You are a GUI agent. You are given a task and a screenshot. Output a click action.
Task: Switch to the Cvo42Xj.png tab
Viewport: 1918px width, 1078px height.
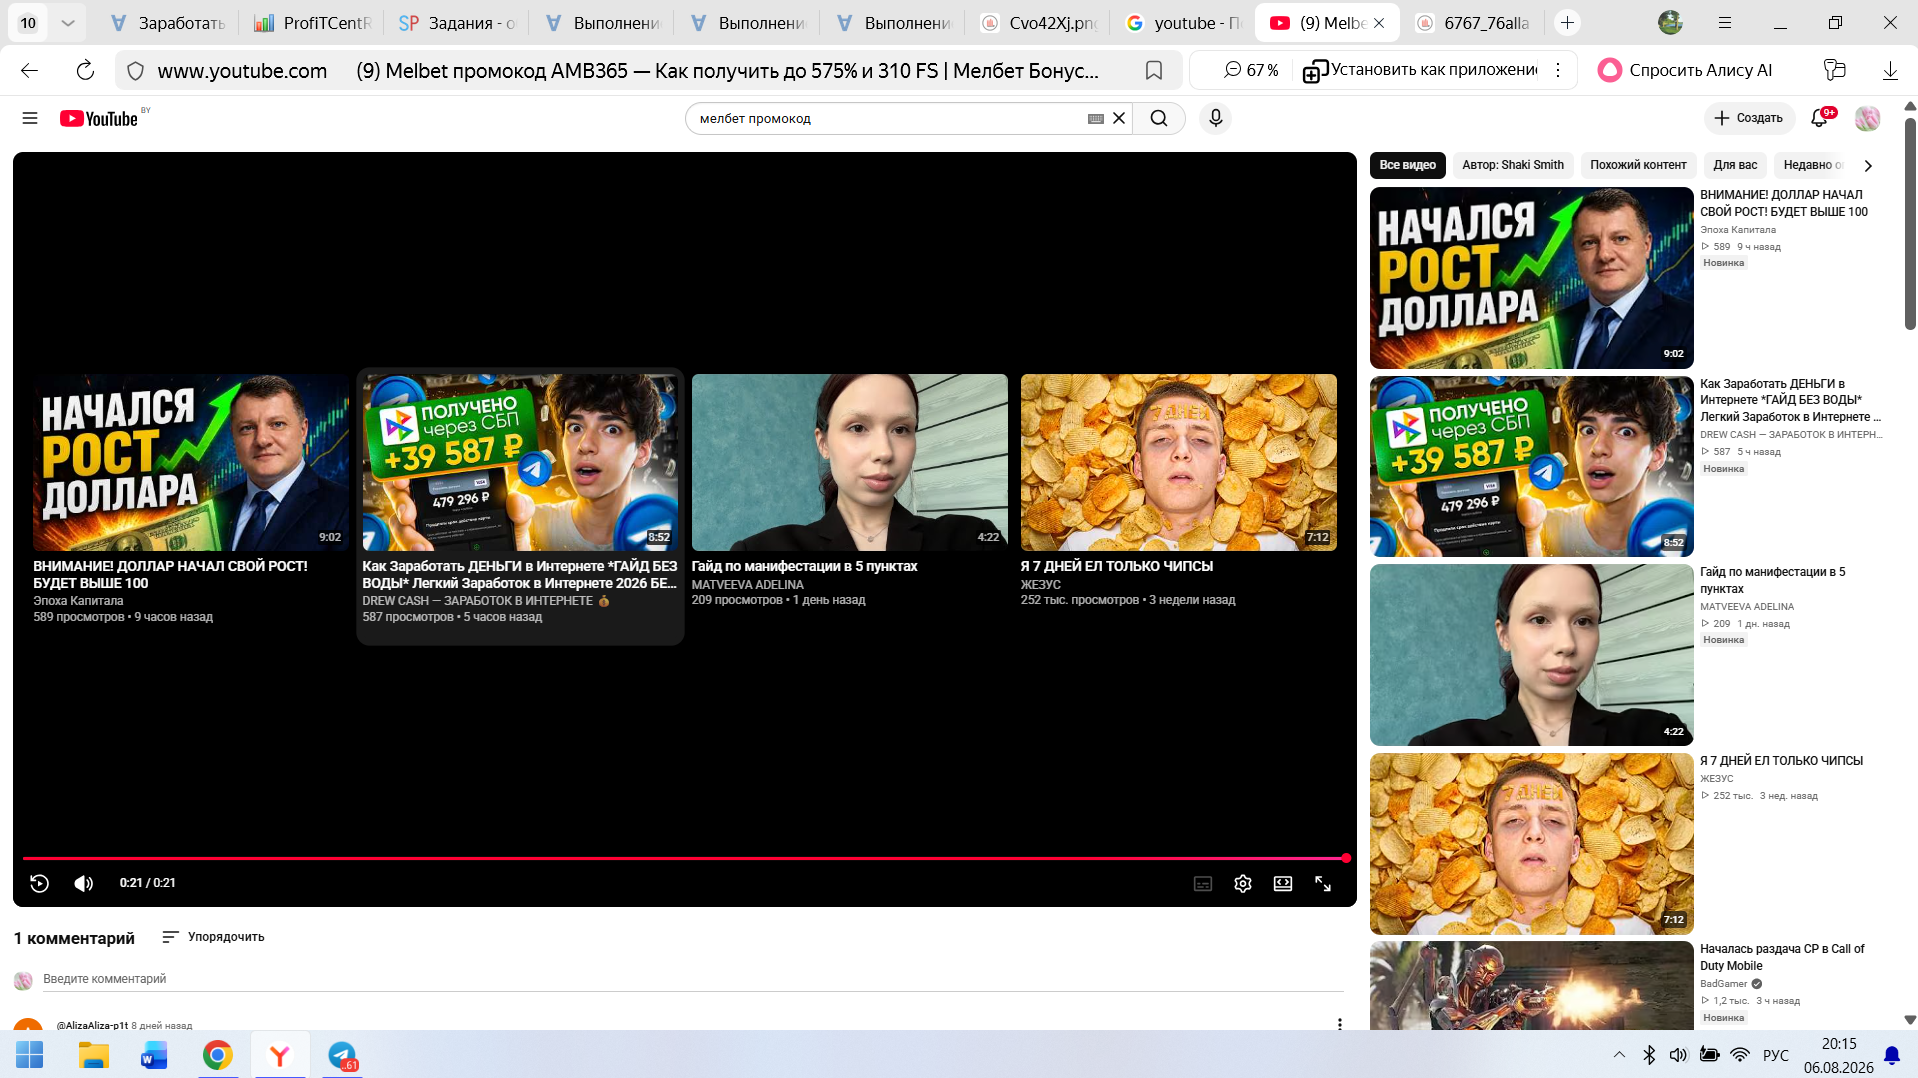pyautogui.click(x=1039, y=23)
